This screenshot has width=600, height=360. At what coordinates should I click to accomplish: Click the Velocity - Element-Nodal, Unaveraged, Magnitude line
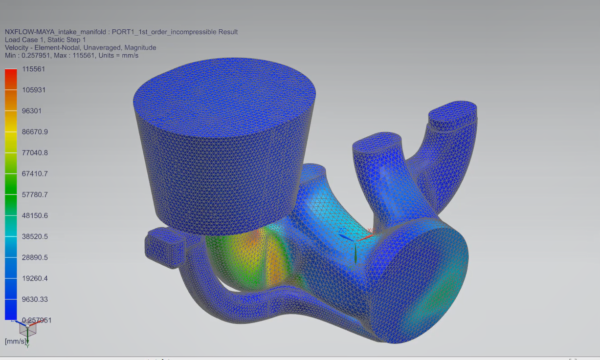pyautogui.click(x=80, y=47)
